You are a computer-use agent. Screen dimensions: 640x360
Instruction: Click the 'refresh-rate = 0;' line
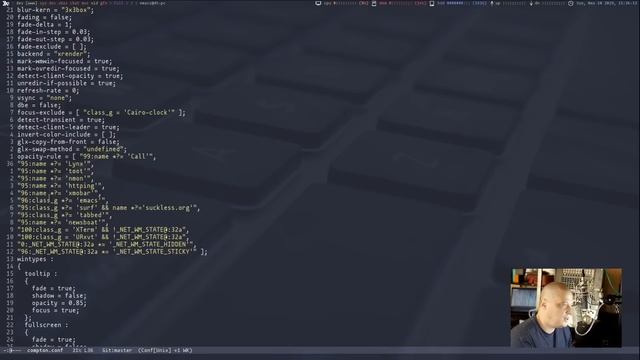coord(48,91)
